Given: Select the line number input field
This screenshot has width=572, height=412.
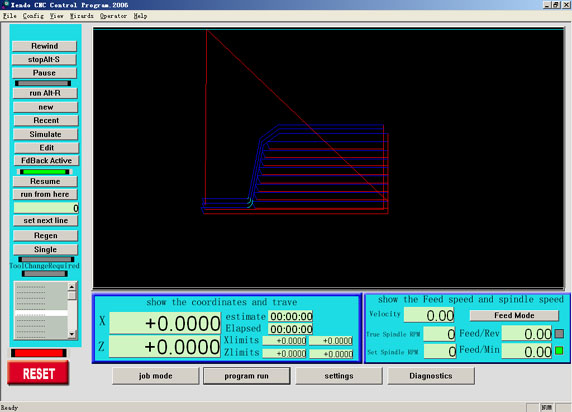Looking at the screenshot, I should (x=46, y=208).
